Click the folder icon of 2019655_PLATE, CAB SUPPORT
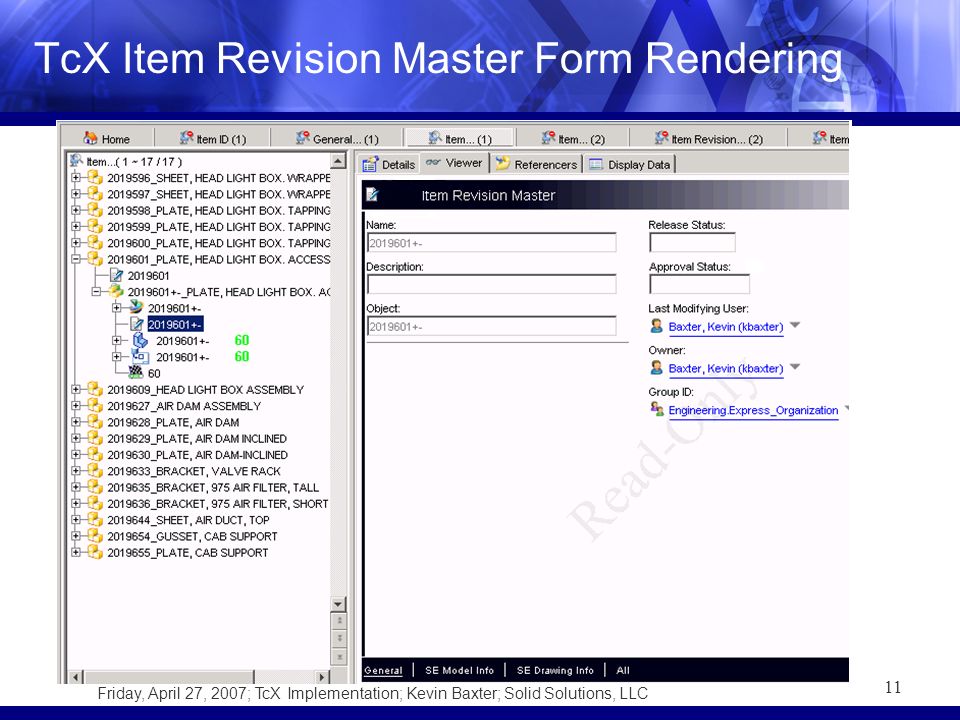The width and height of the screenshot is (960, 720). pos(95,552)
